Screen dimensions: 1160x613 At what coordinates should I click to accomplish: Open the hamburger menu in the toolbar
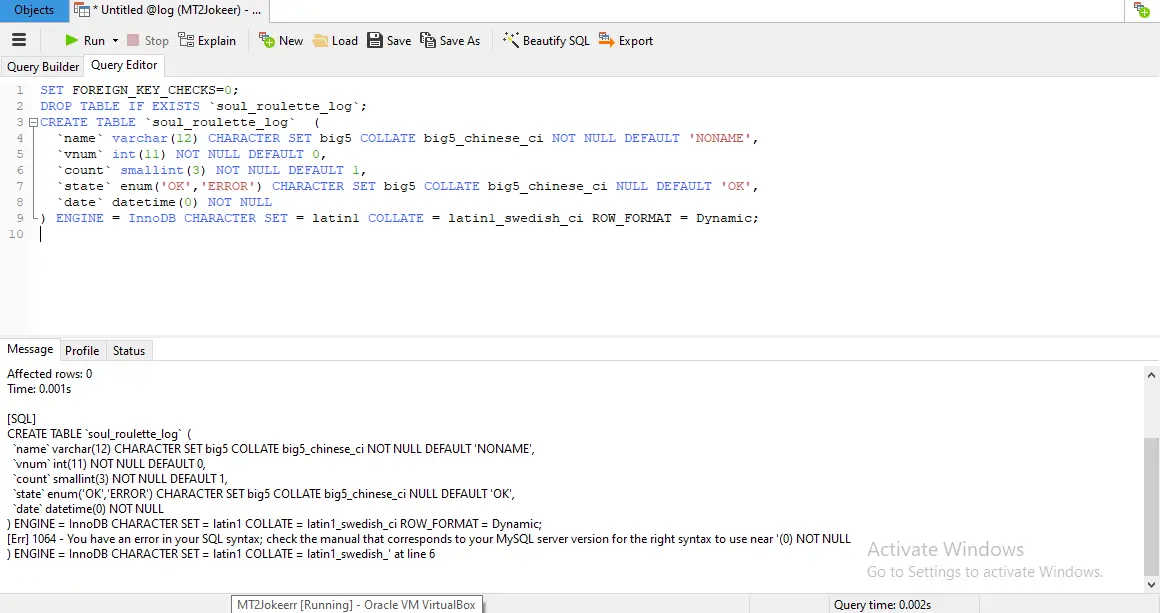click(19, 41)
